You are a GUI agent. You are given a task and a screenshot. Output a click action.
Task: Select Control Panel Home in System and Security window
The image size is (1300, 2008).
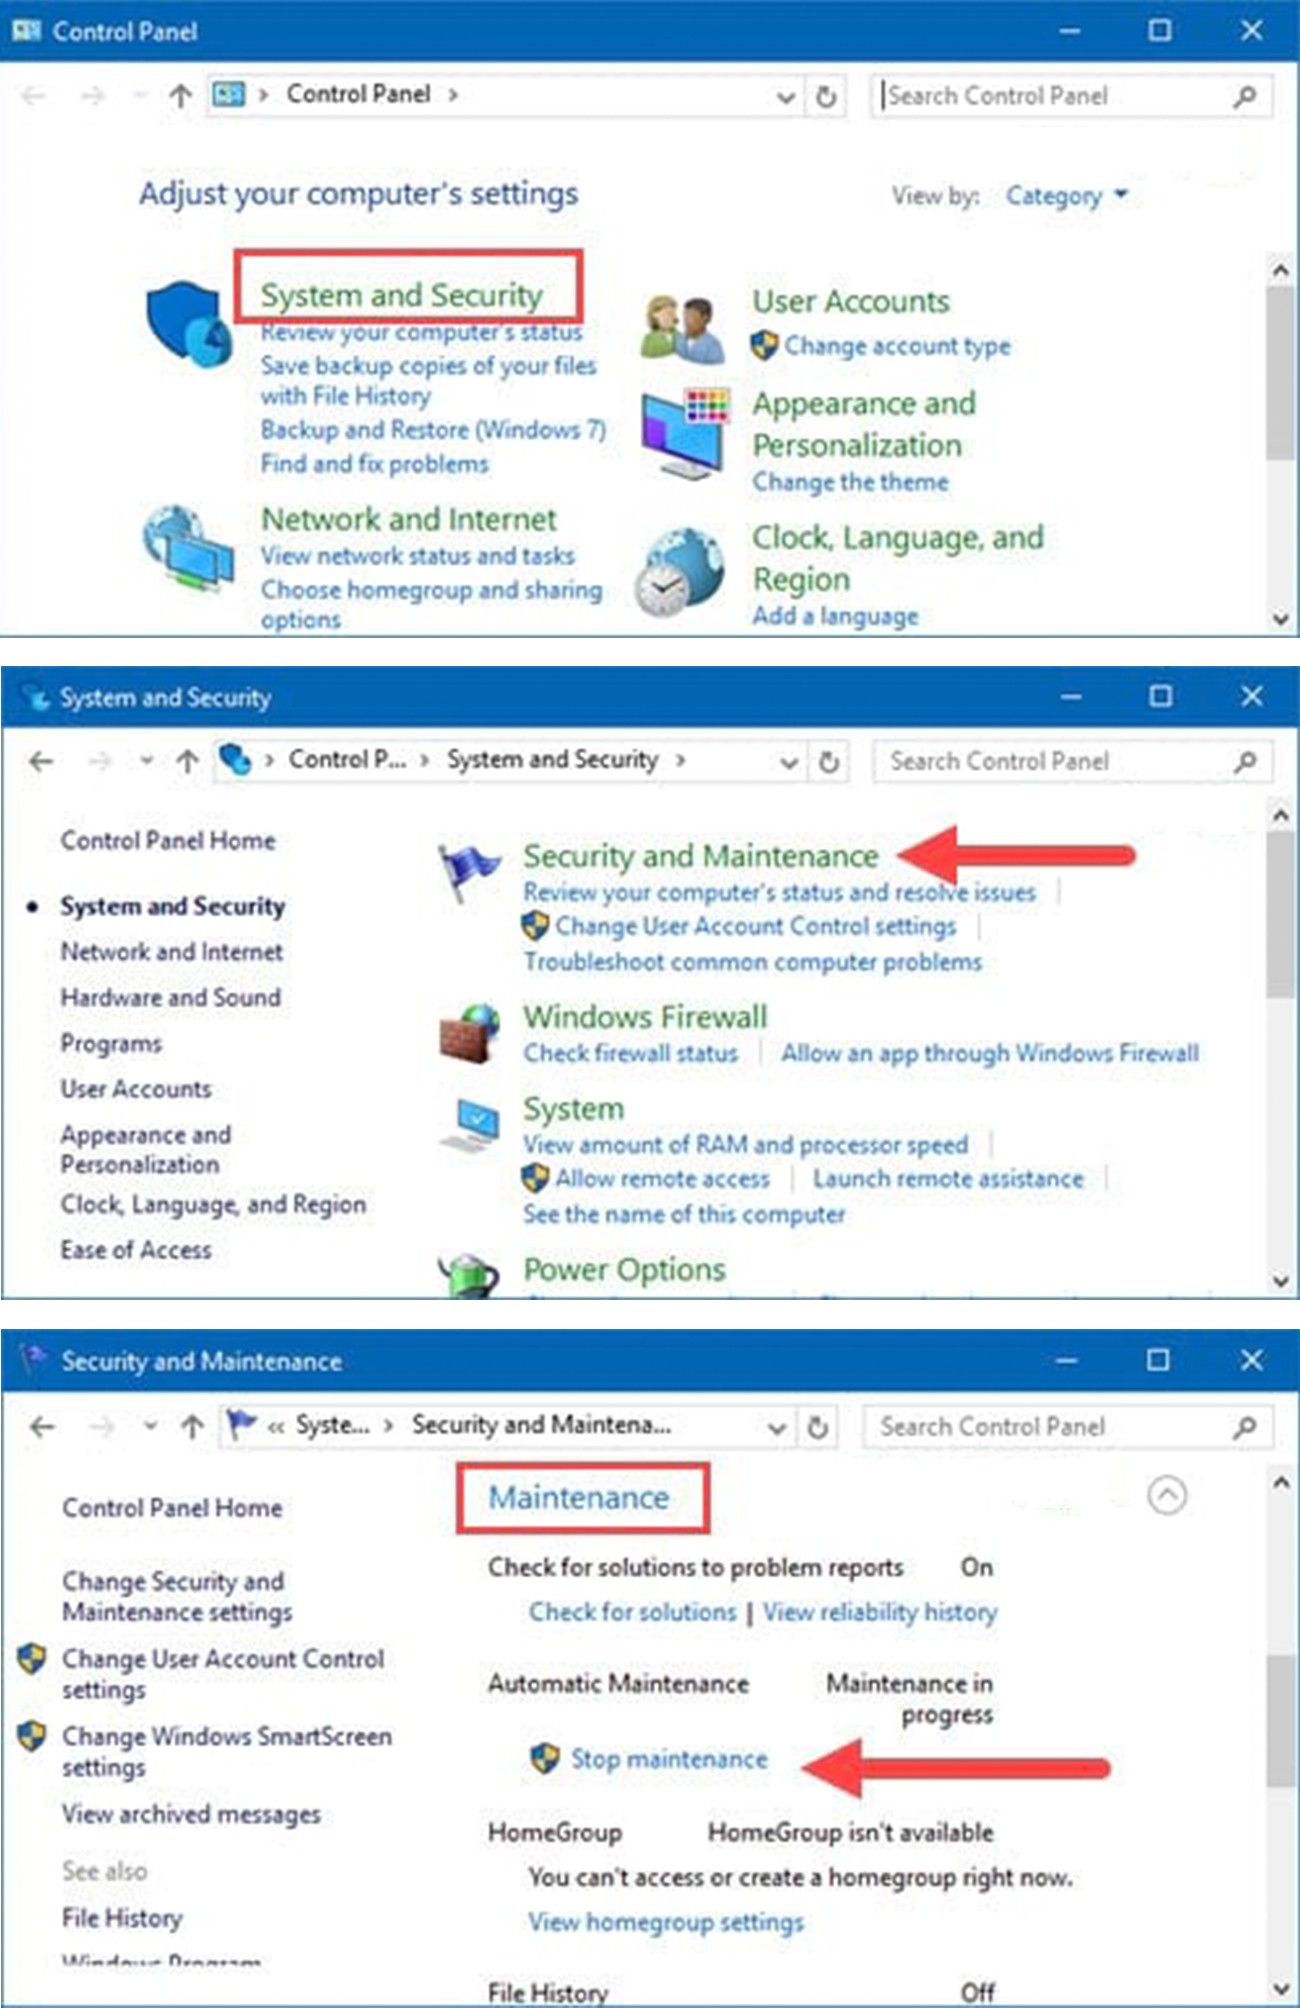point(168,841)
